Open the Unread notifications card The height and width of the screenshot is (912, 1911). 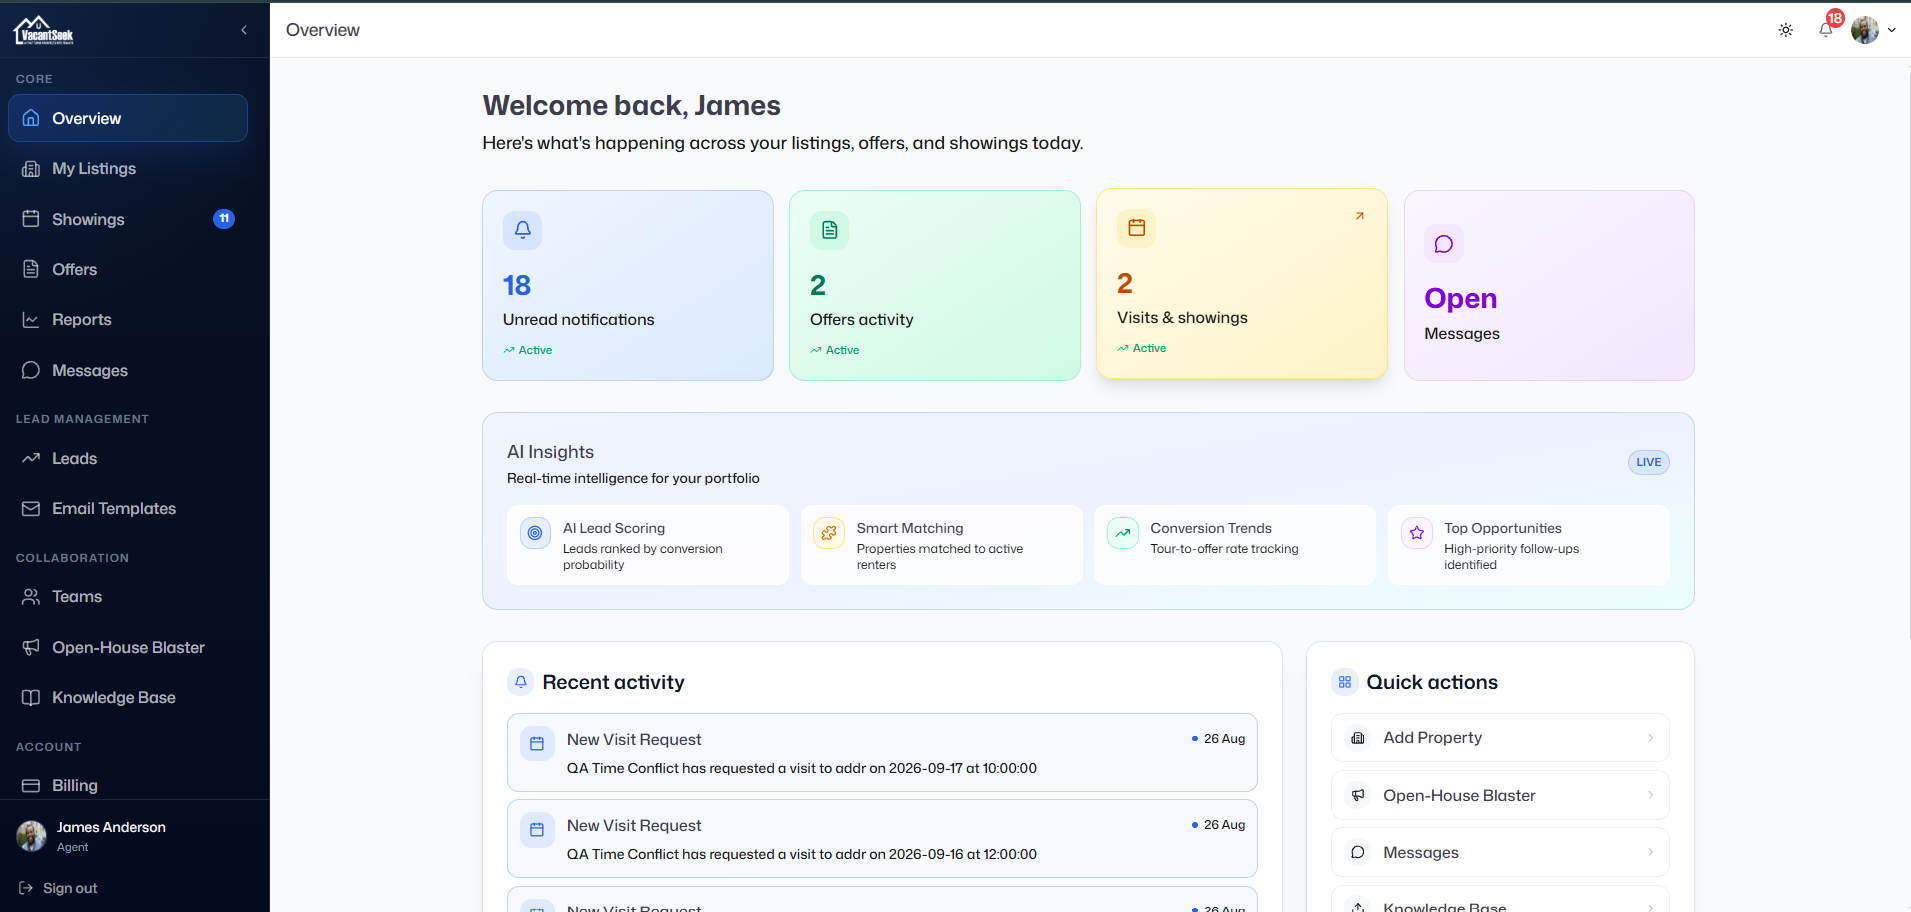(628, 285)
